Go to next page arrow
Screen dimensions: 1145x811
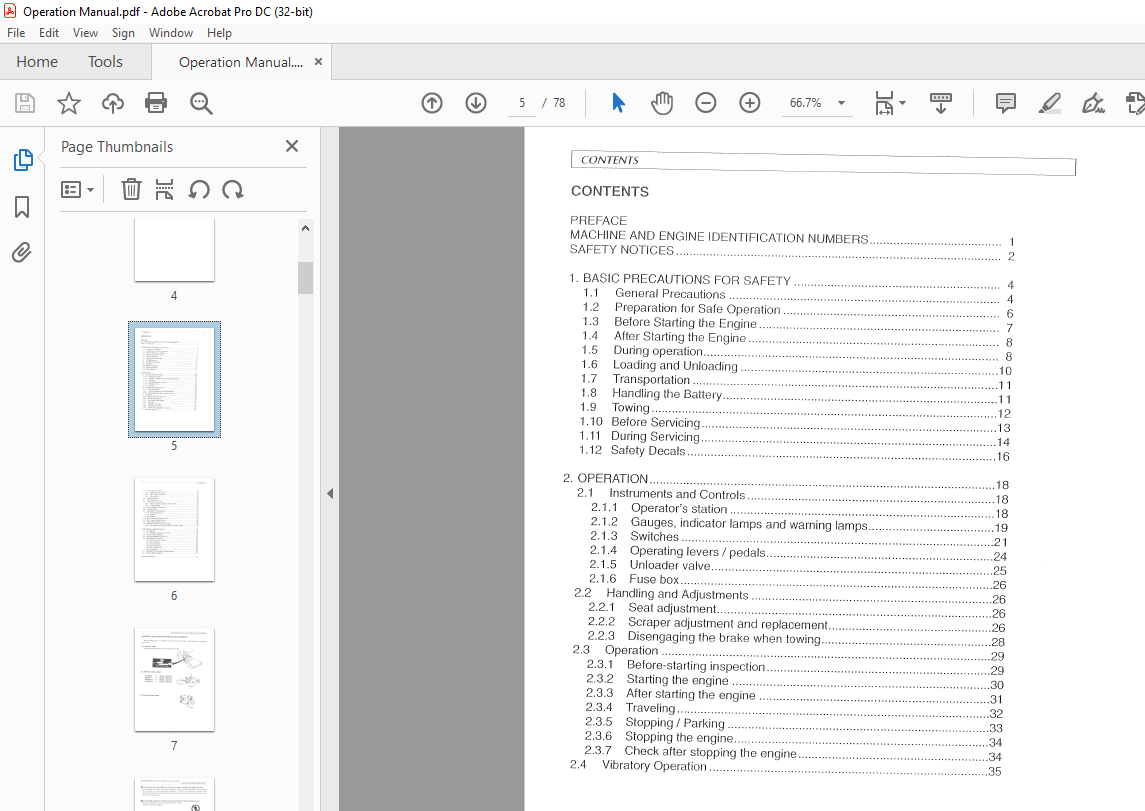pyautogui.click(x=476, y=103)
